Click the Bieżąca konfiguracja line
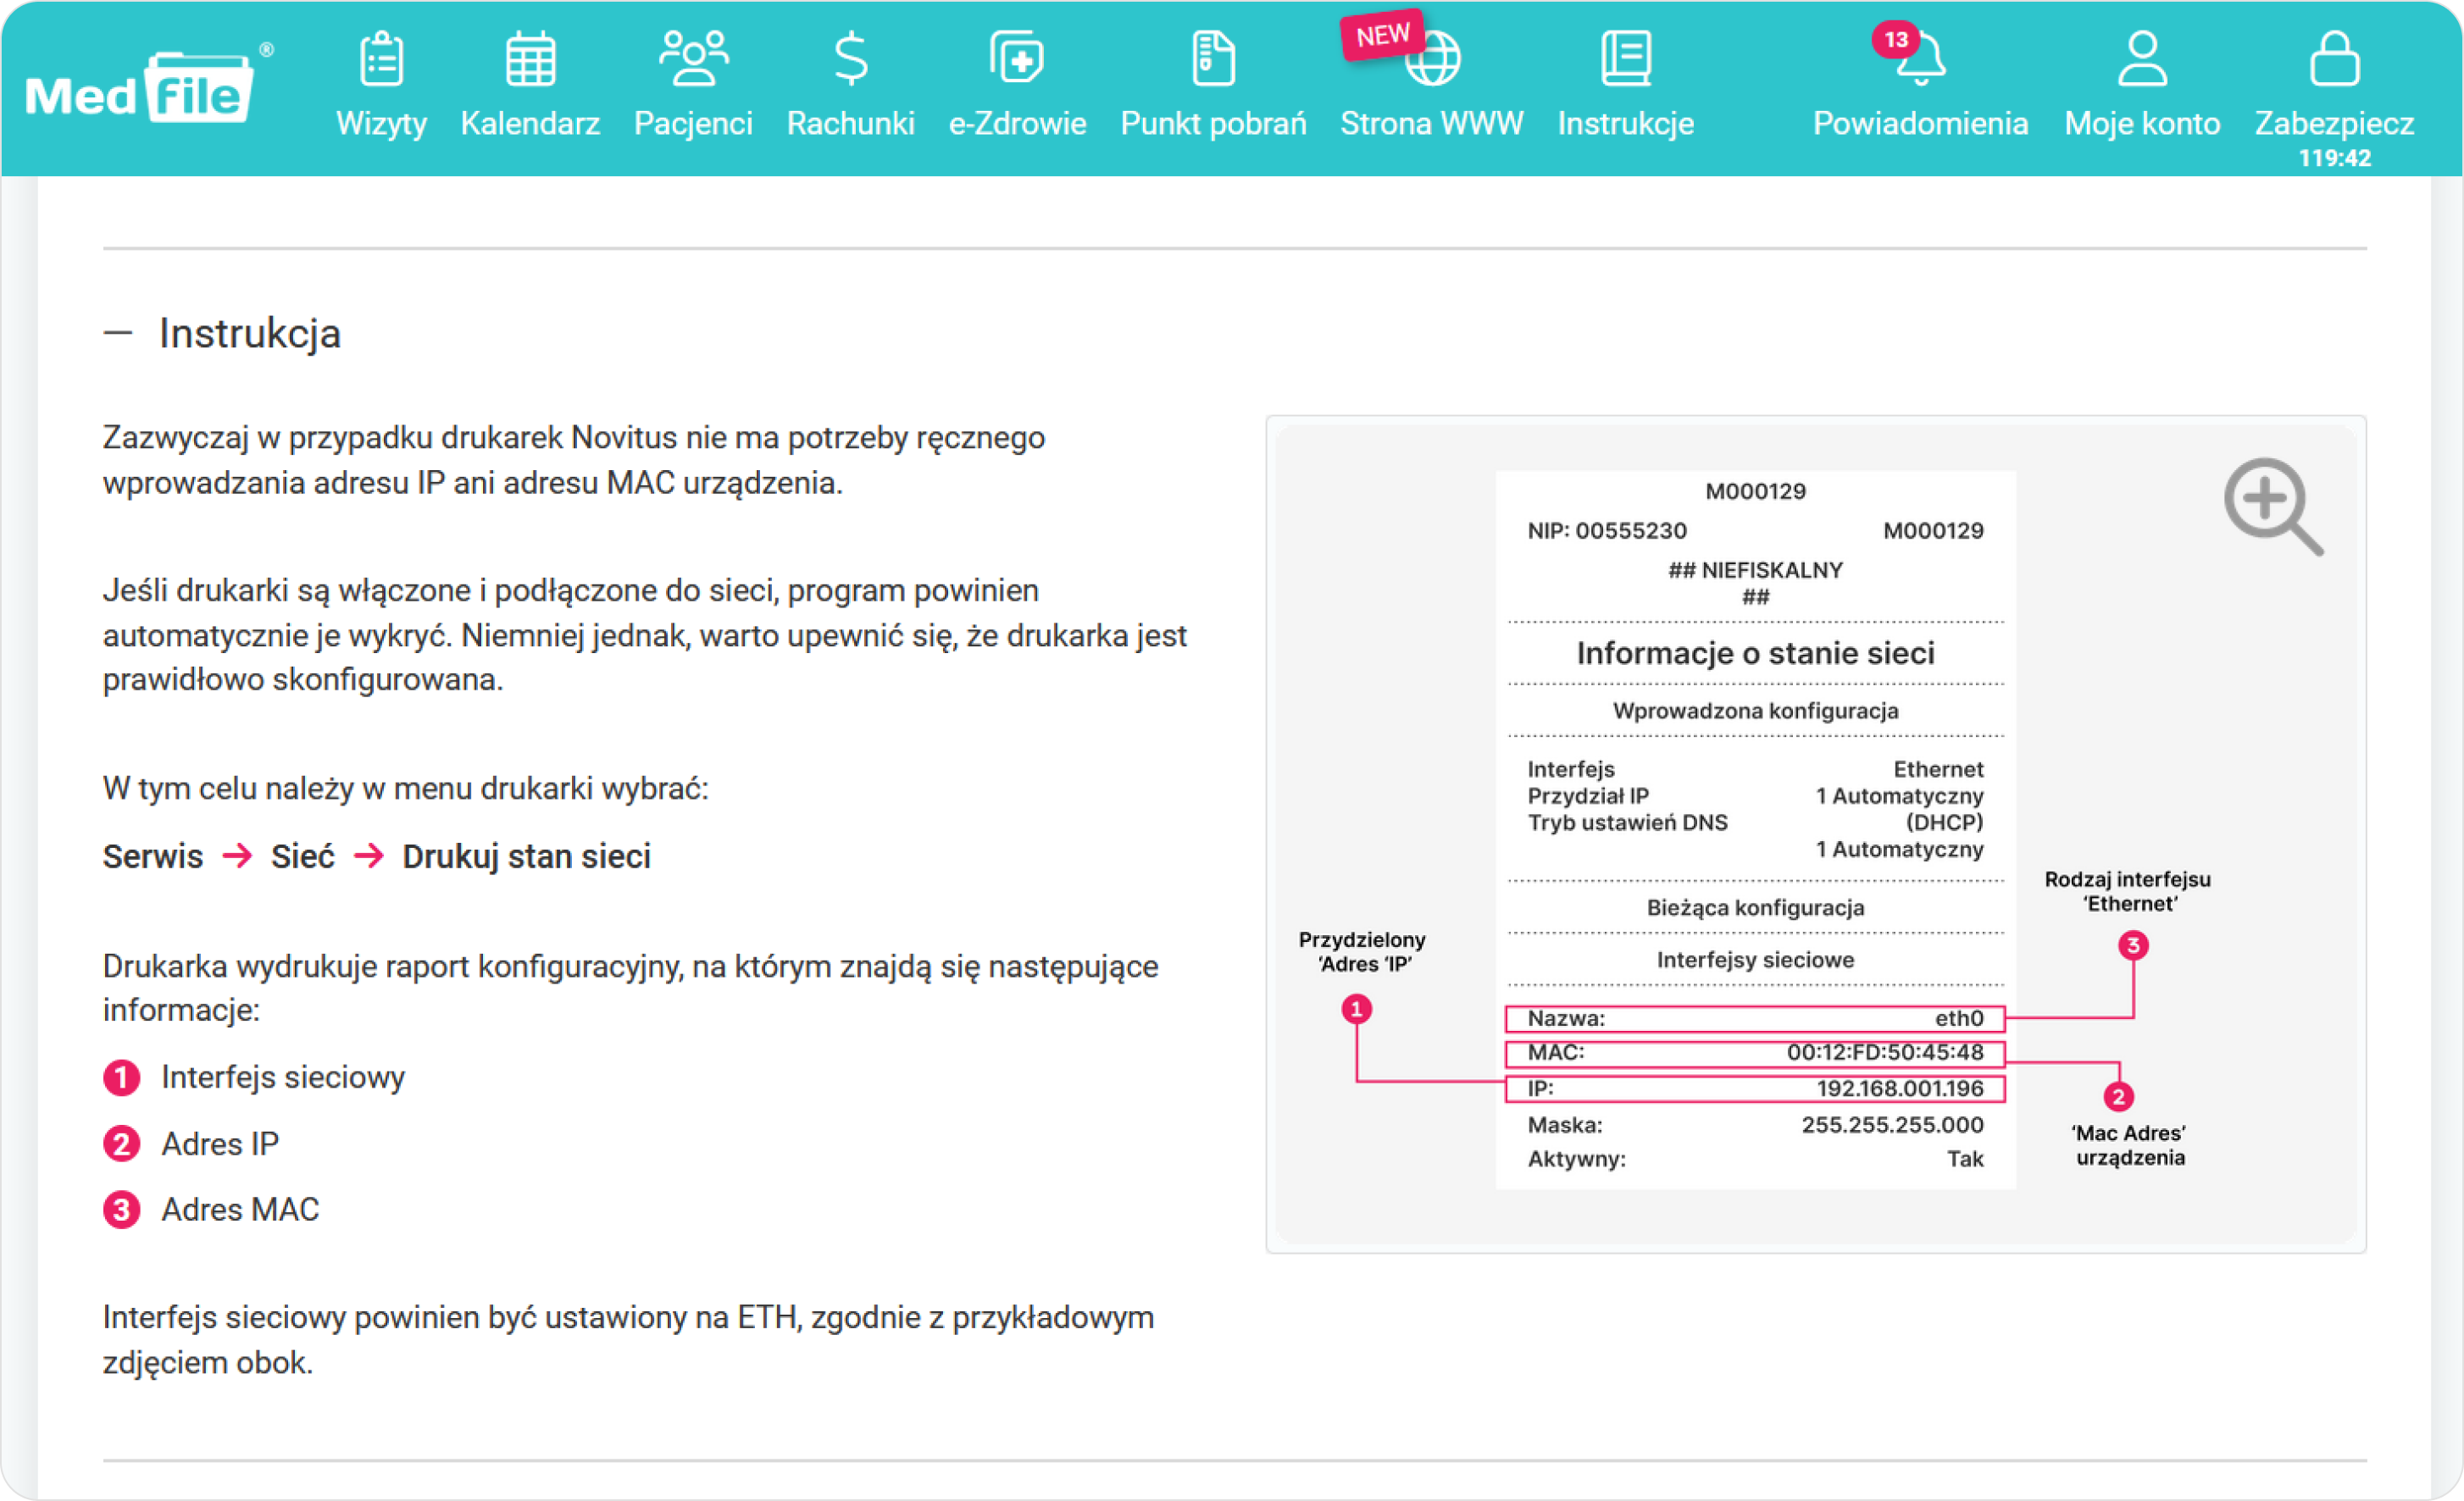The height and width of the screenshot is (1501, 2464). [1755, 908]
